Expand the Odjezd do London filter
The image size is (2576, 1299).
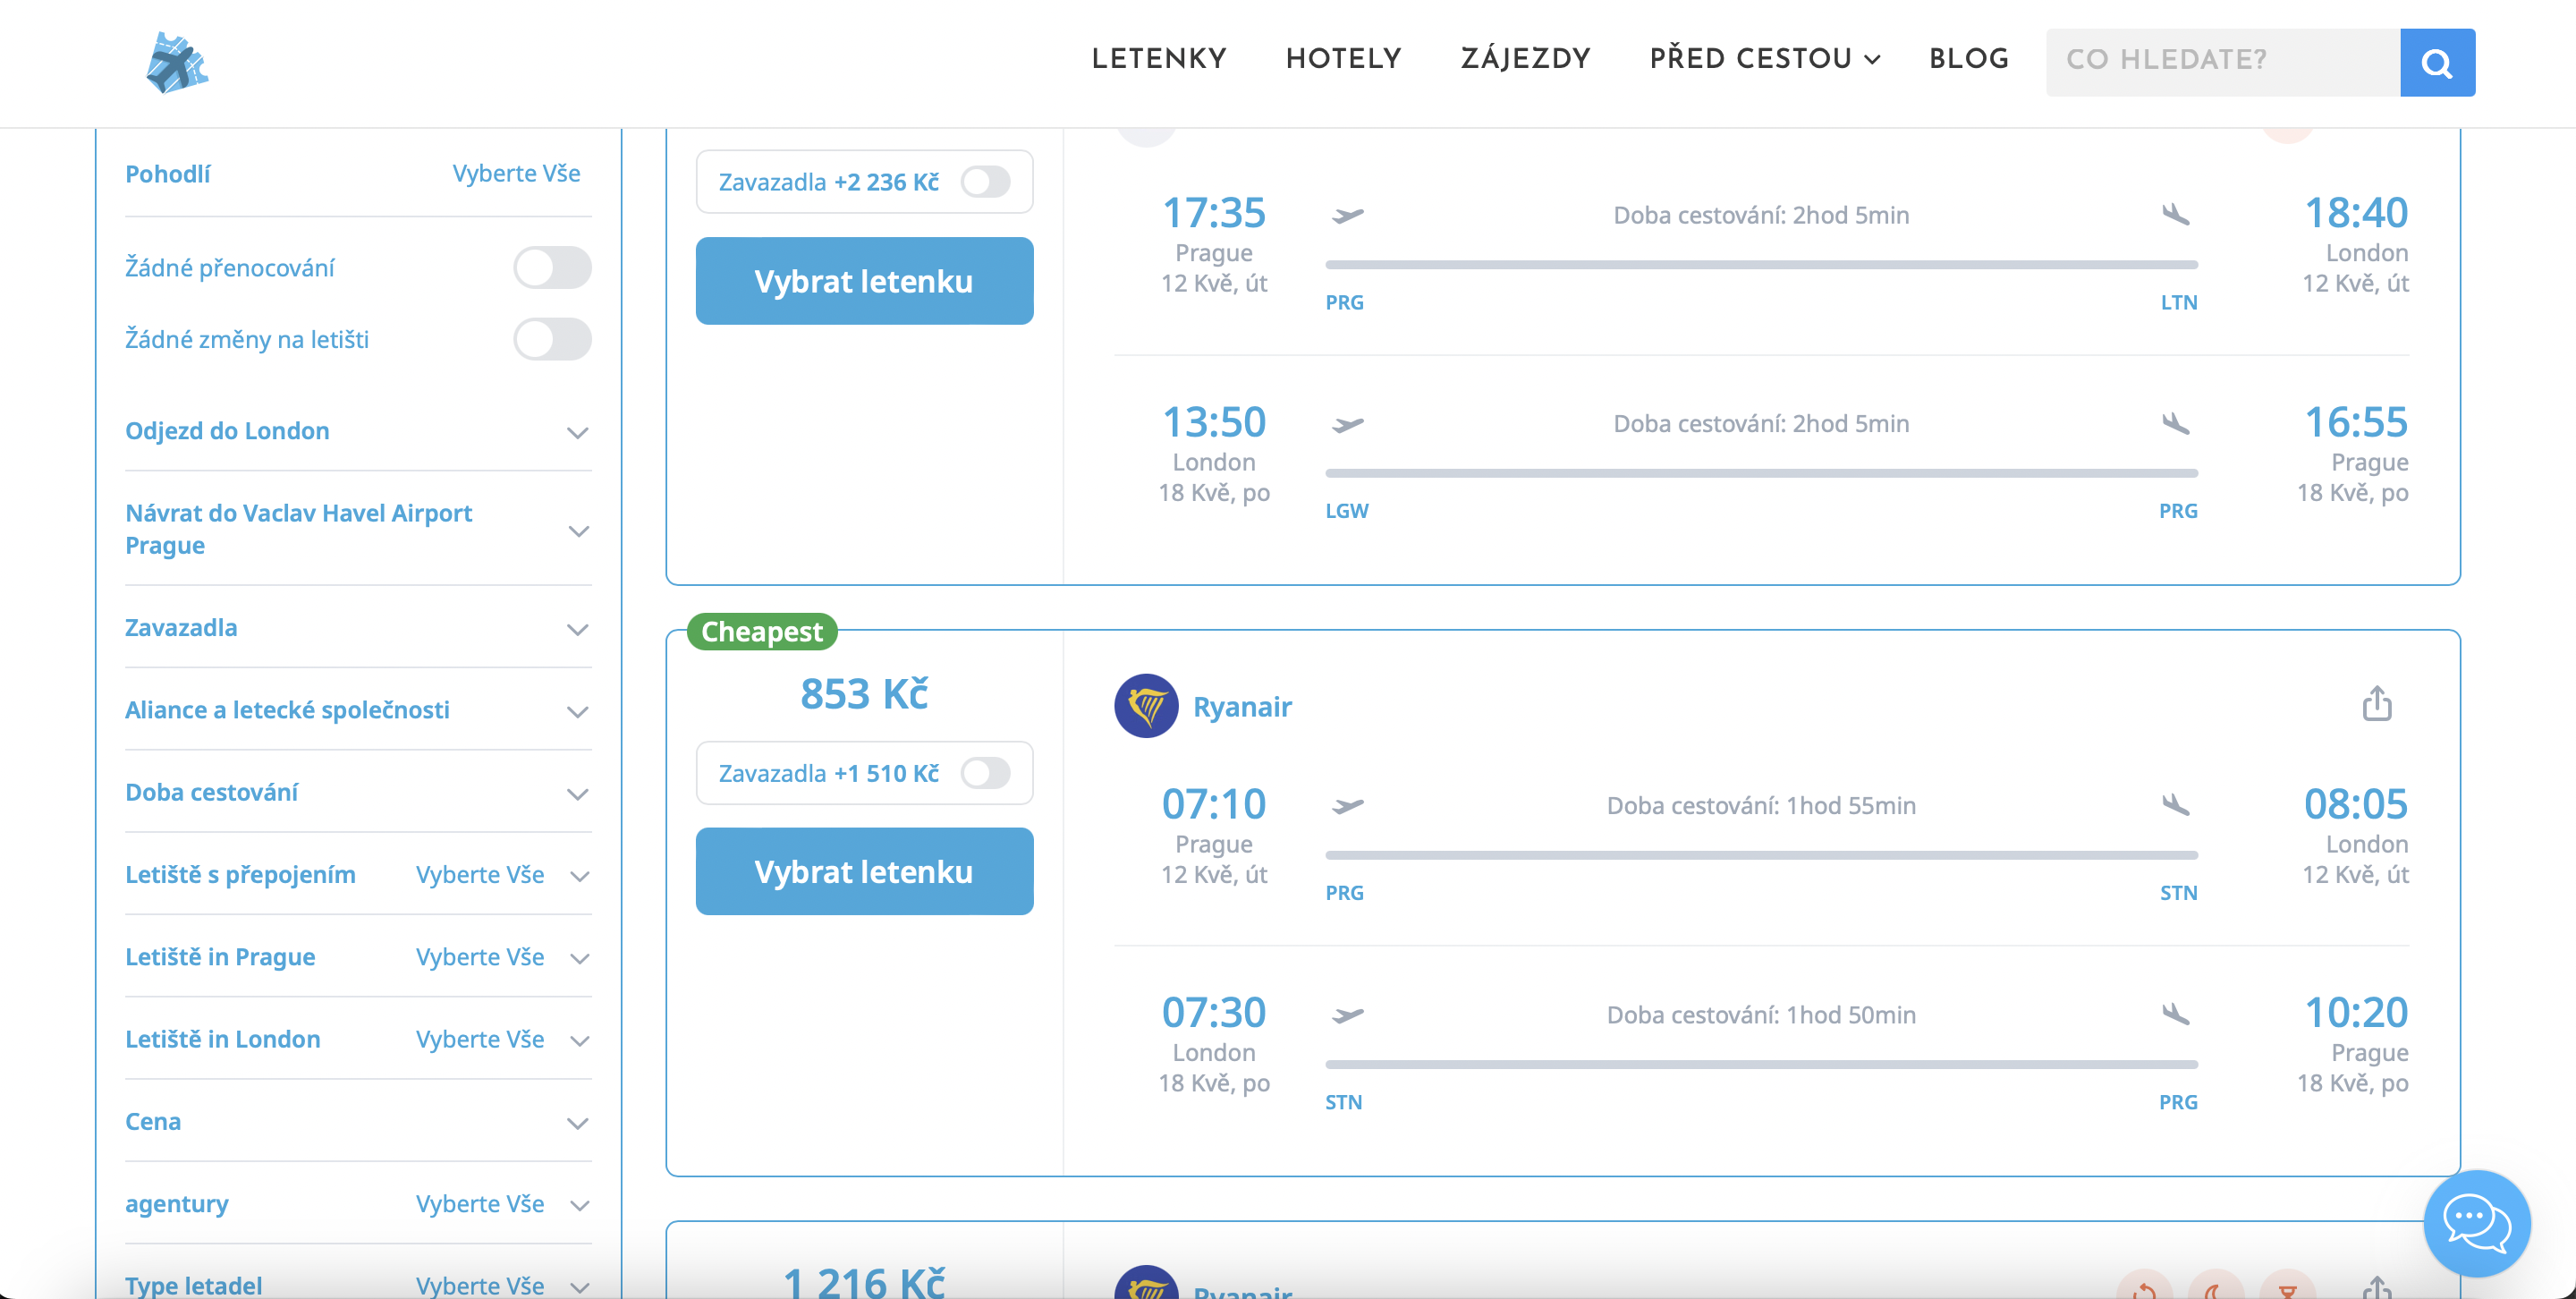point(577,432)
